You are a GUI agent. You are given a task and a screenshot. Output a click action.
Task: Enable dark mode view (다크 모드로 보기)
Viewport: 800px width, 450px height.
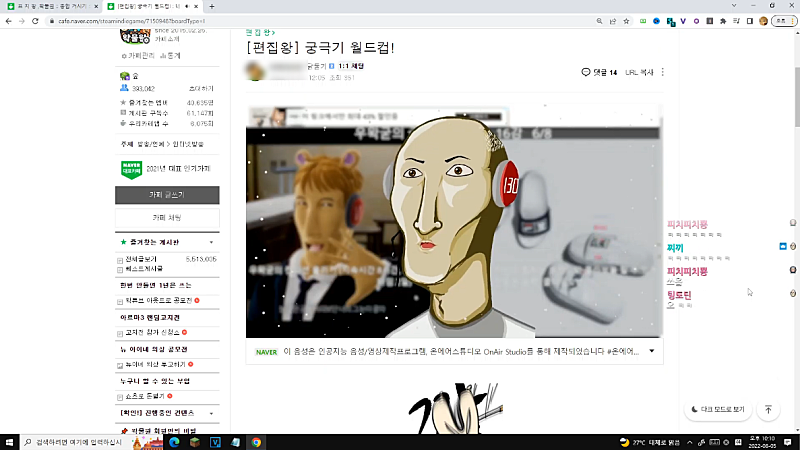click(x=717, y=409)
